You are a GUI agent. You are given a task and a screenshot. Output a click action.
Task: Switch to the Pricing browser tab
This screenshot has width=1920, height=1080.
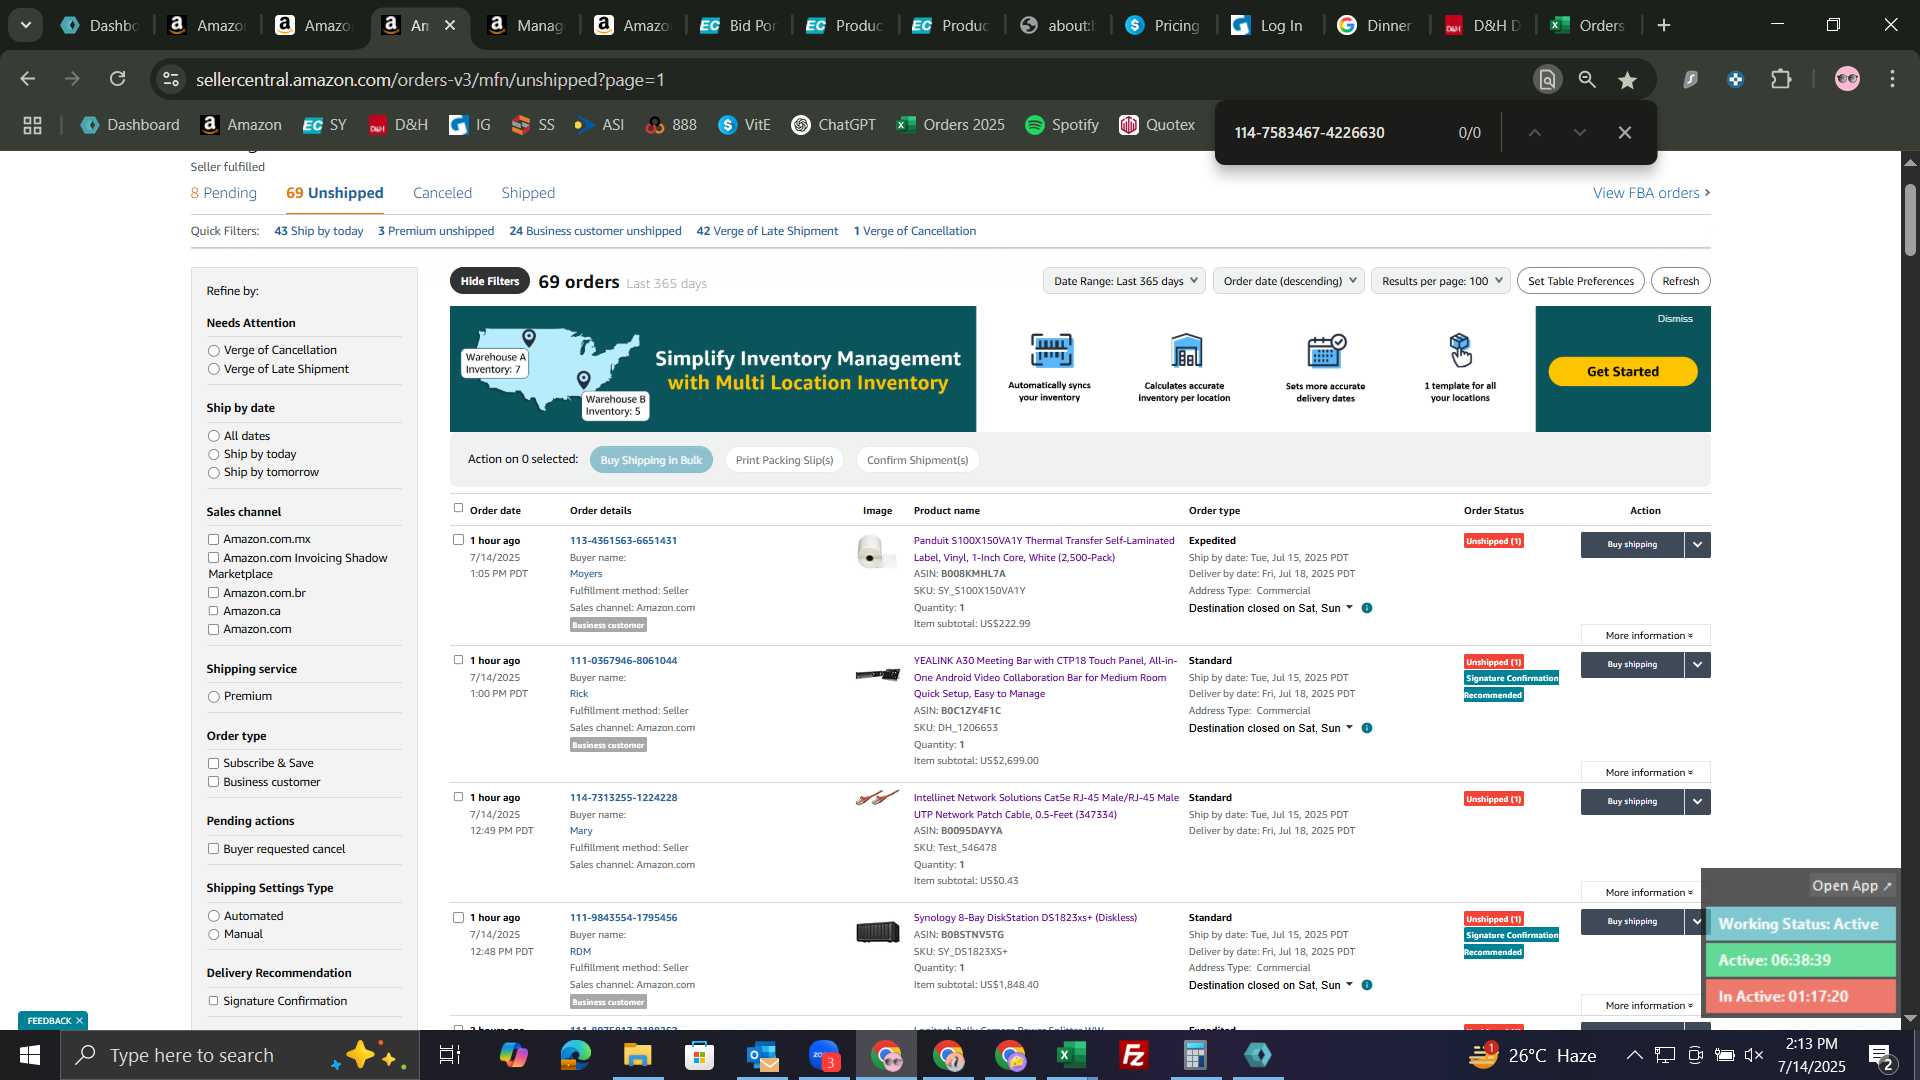point(1163,25)
